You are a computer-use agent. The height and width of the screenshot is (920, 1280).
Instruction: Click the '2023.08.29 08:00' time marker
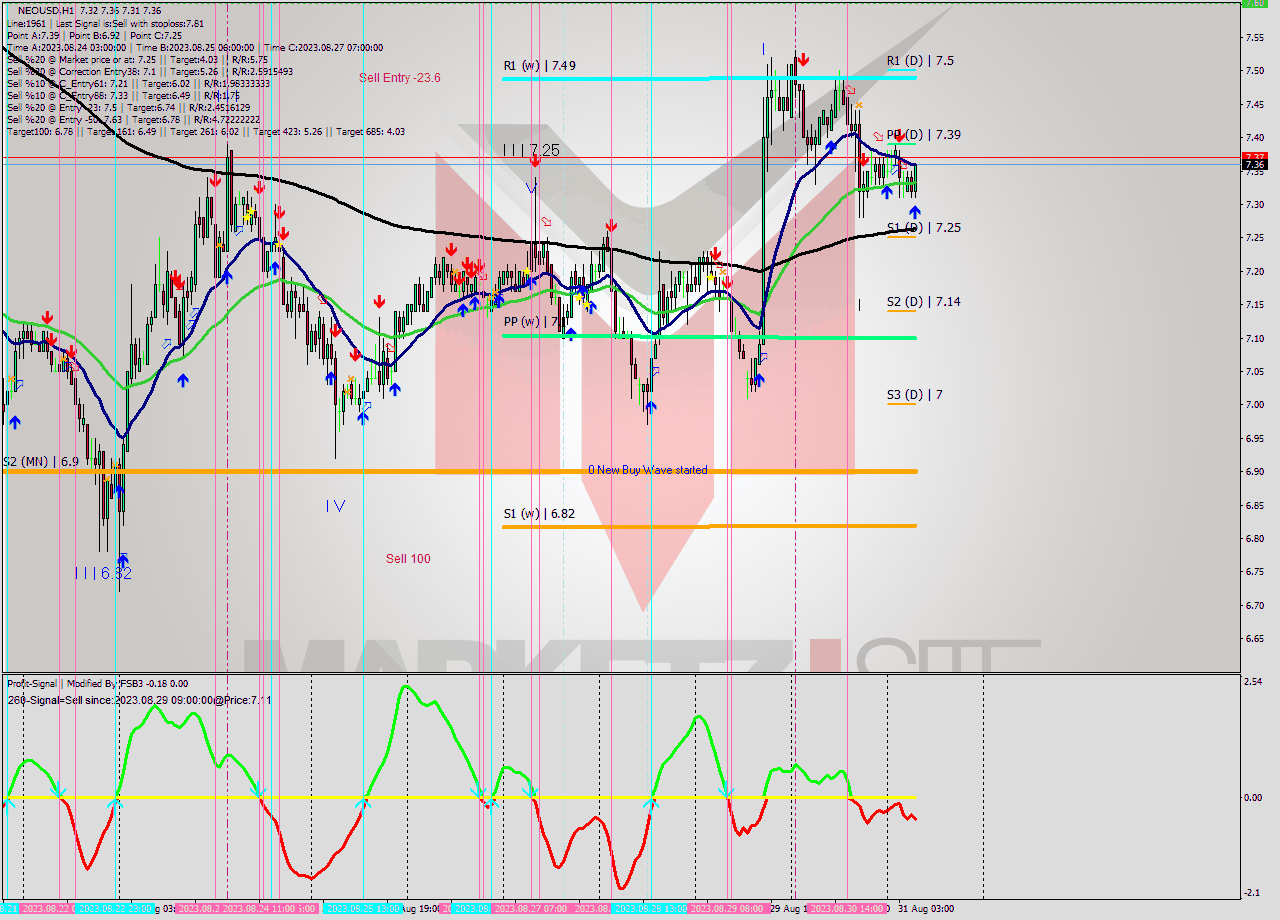pyautogui.click(x=728, y=908)
